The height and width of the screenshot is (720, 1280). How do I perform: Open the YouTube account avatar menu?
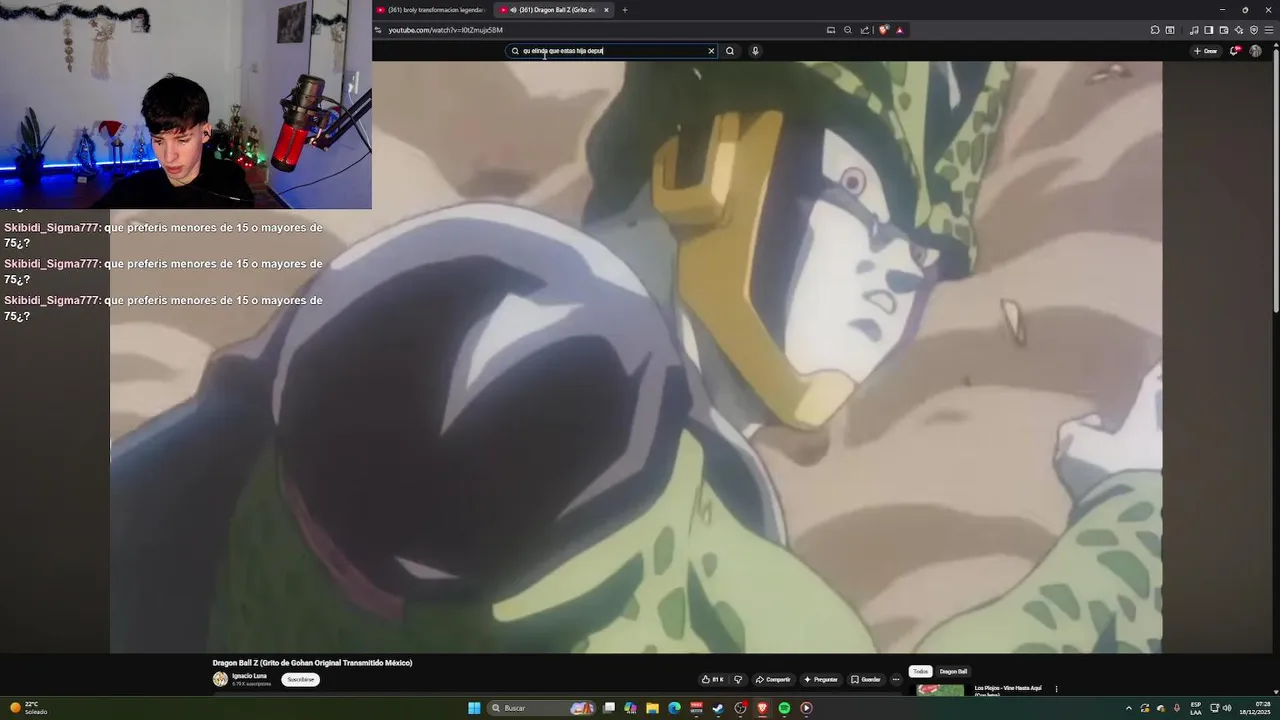pyautogui.click(x=1255, y=51)
